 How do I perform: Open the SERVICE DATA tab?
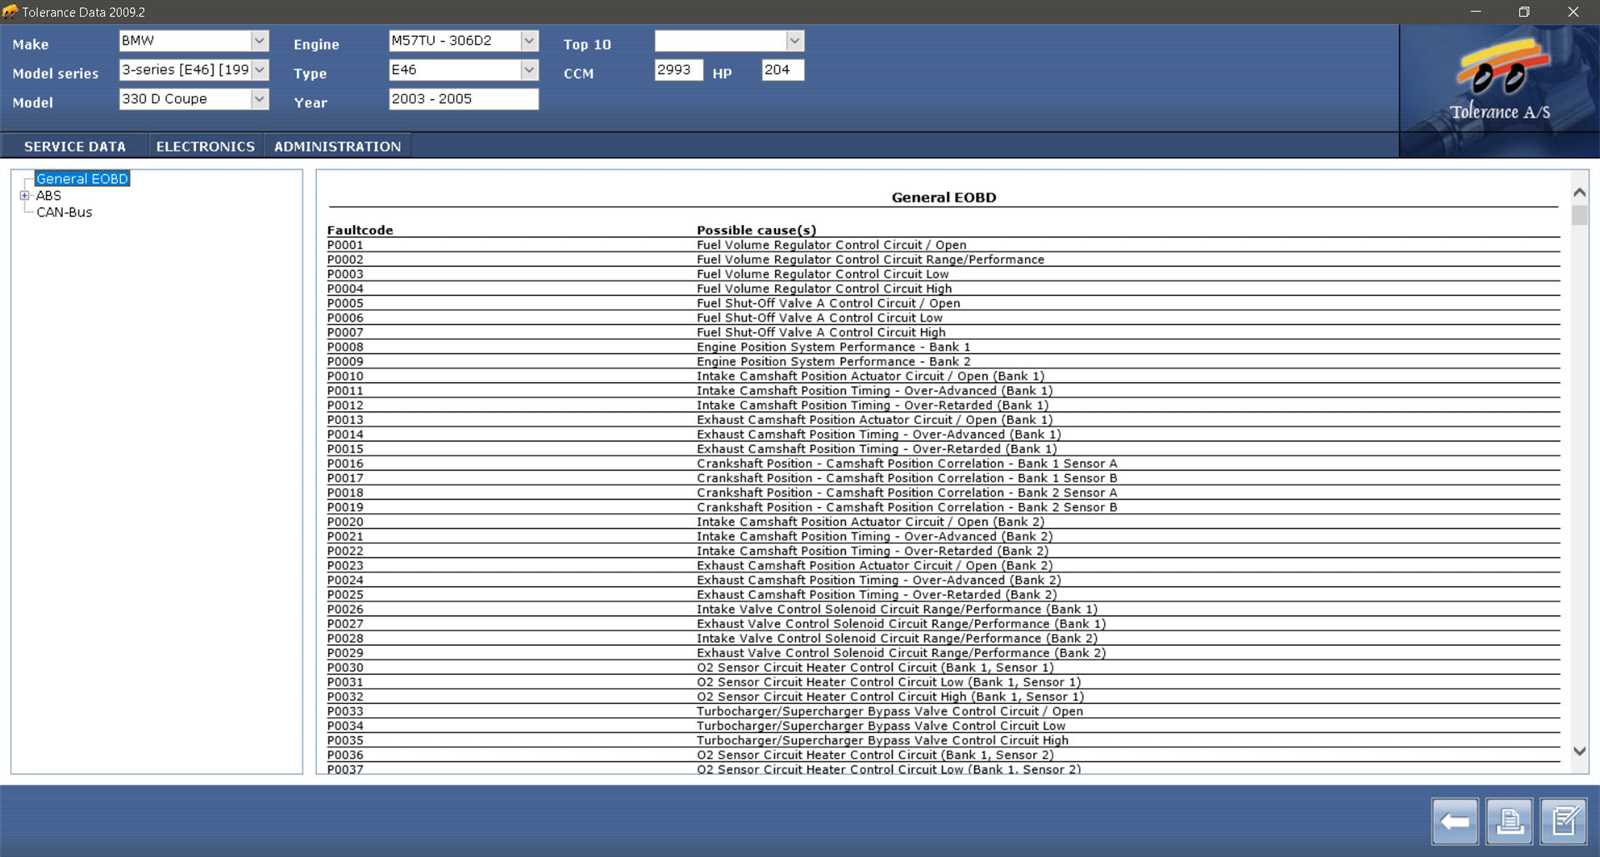click(75, 146)
